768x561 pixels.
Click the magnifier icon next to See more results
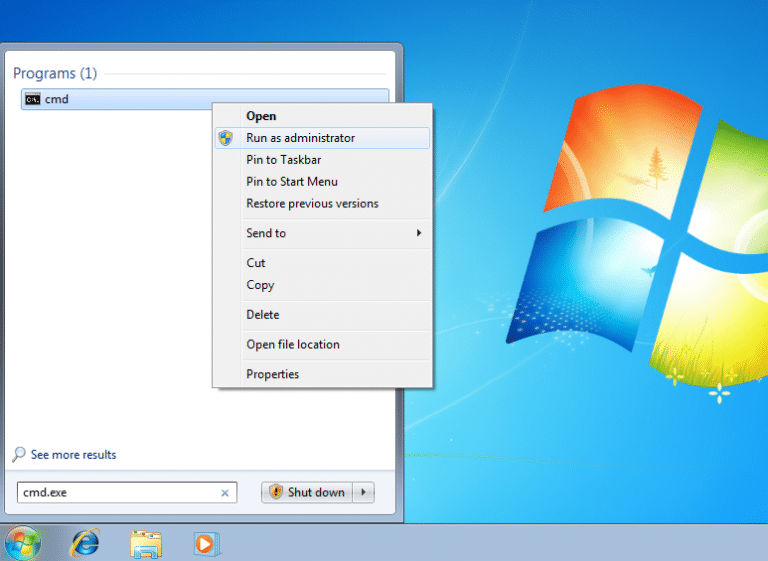[19, 455]
